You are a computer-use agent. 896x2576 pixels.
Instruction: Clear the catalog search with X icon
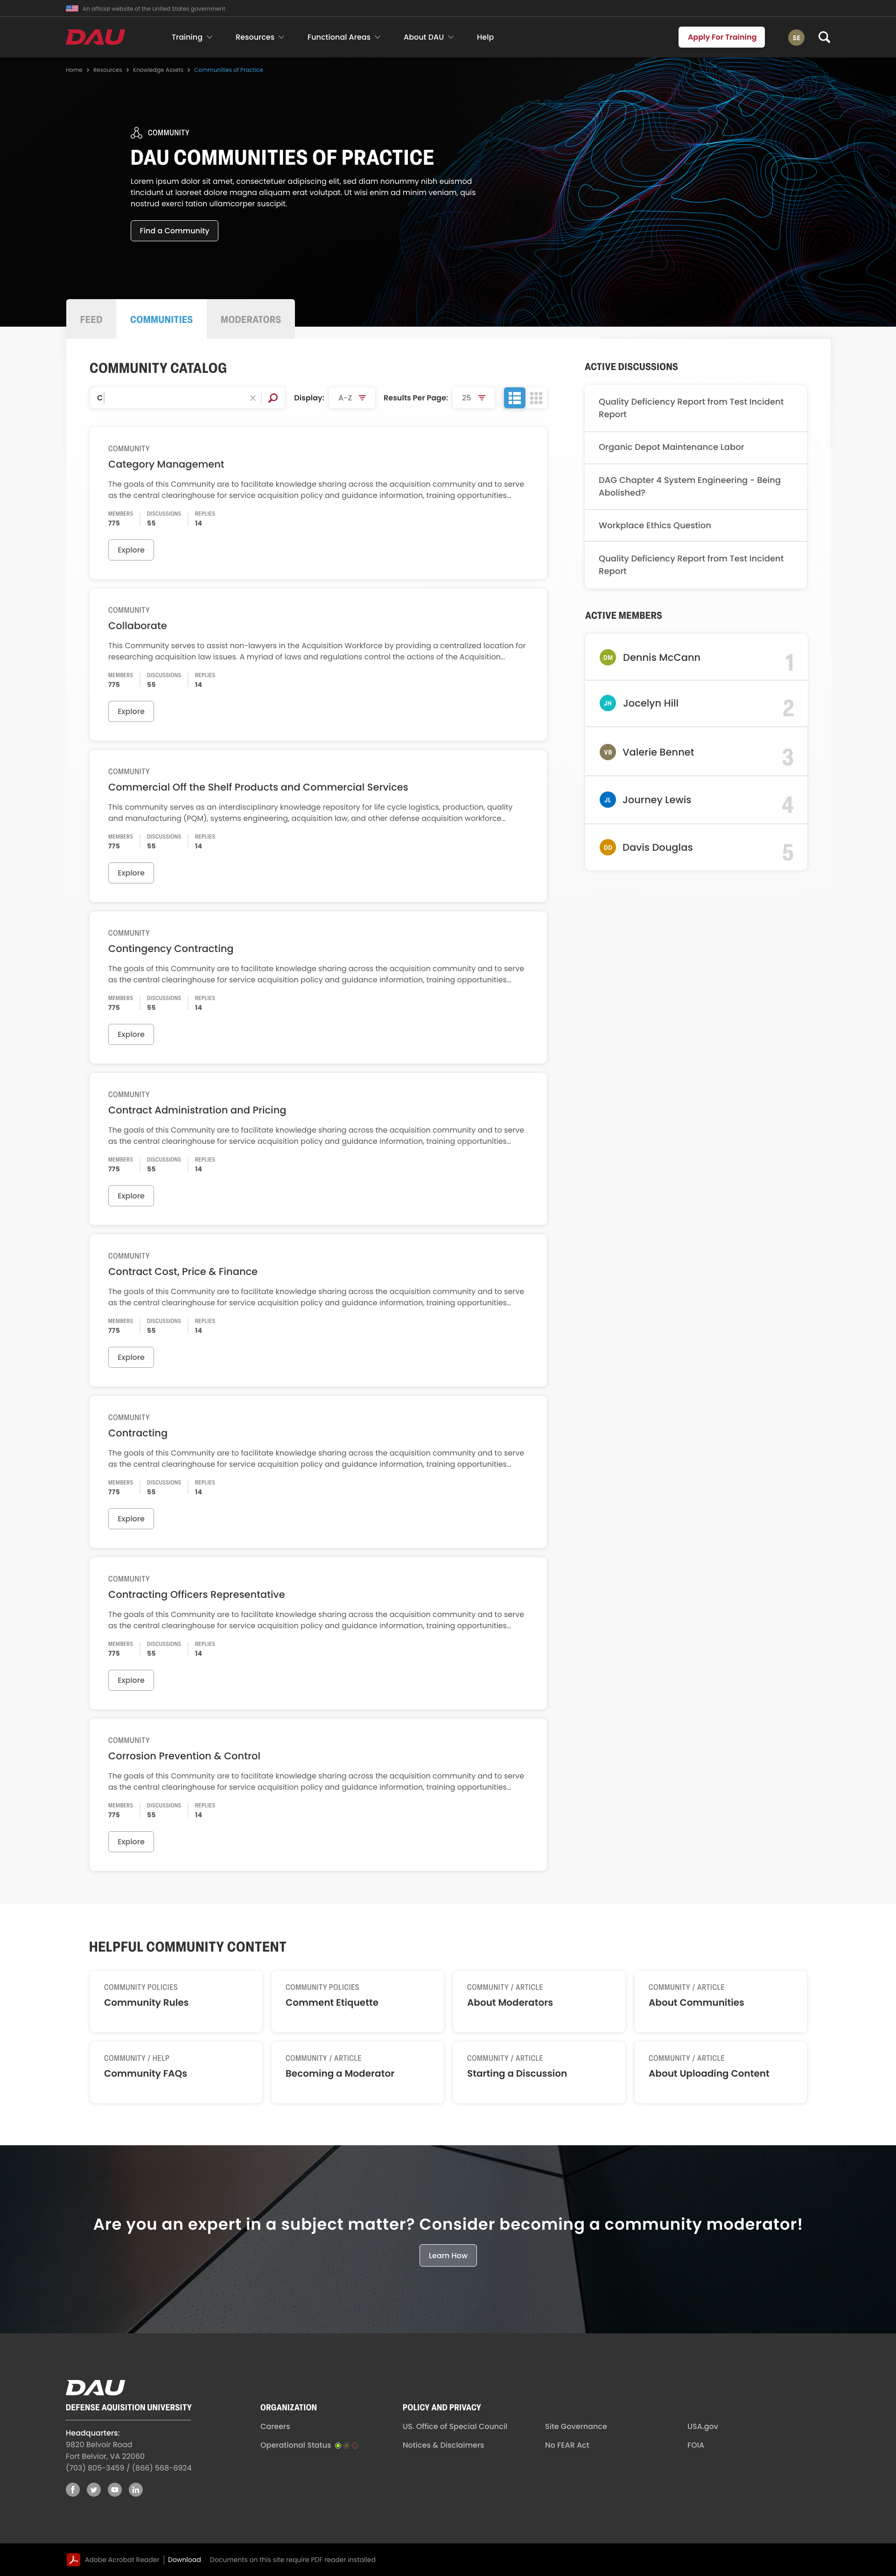(x=252, y=398)
